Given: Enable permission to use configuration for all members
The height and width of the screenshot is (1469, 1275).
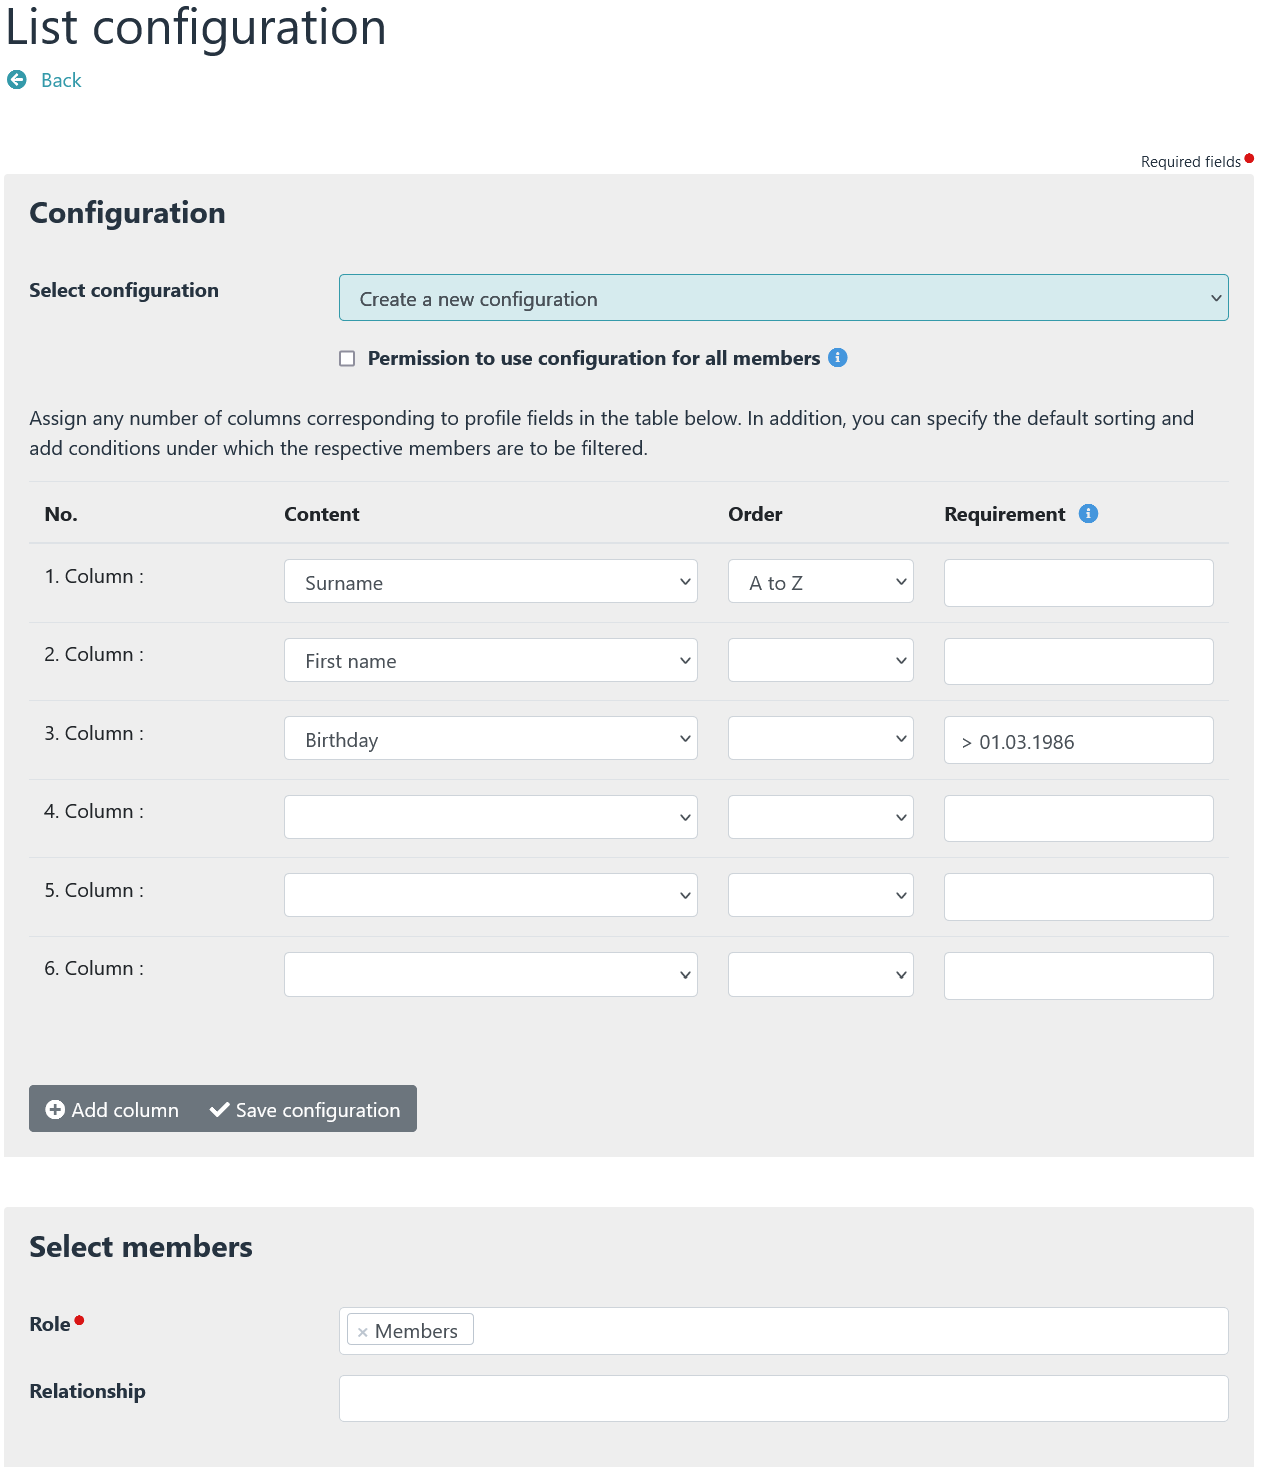Looking at the screenshot, I should click(347, 357).
